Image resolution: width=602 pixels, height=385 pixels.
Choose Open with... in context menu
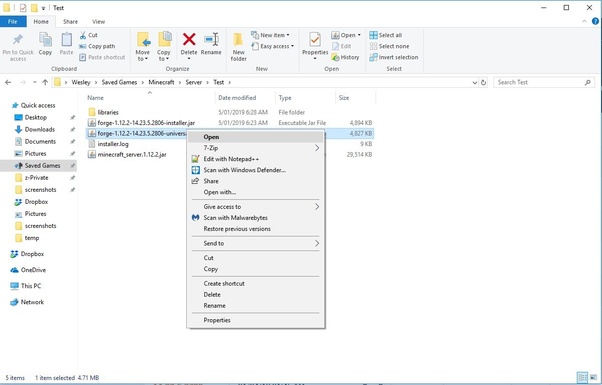(256, 192)
